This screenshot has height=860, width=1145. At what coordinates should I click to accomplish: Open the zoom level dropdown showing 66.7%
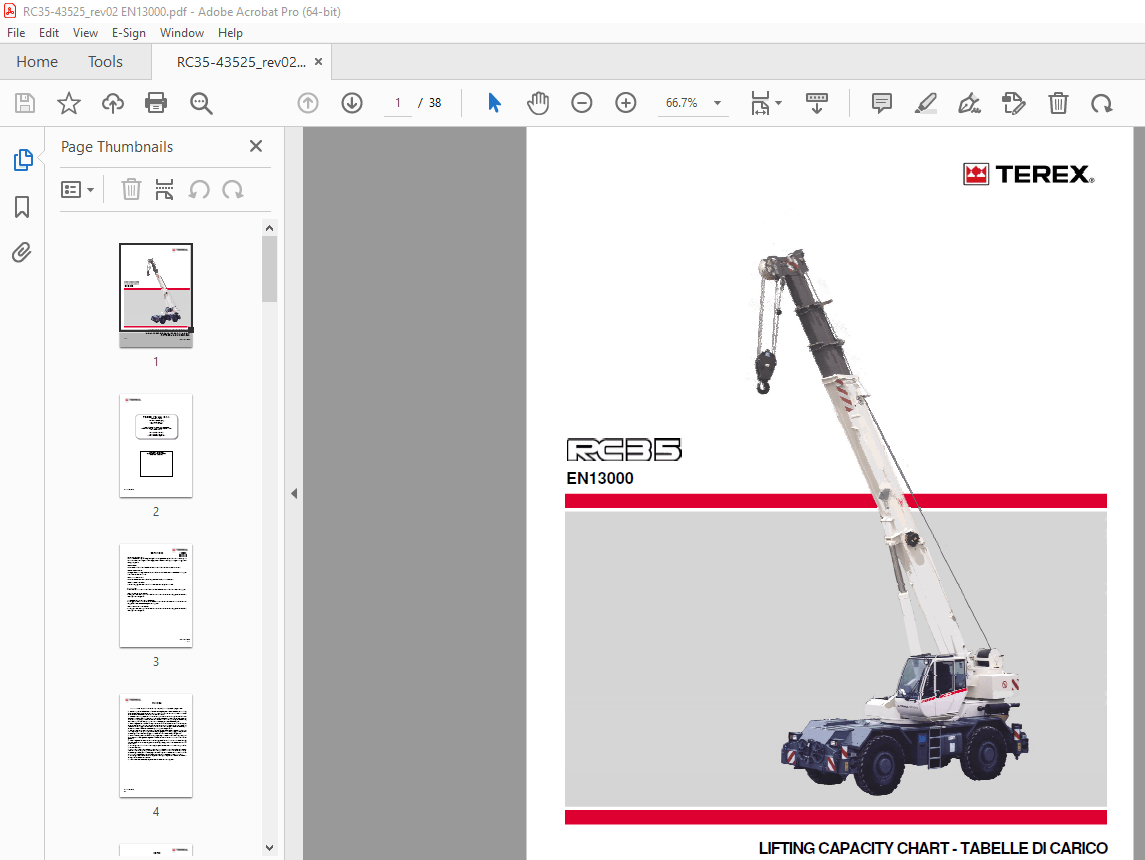click(x=716, y=103)
